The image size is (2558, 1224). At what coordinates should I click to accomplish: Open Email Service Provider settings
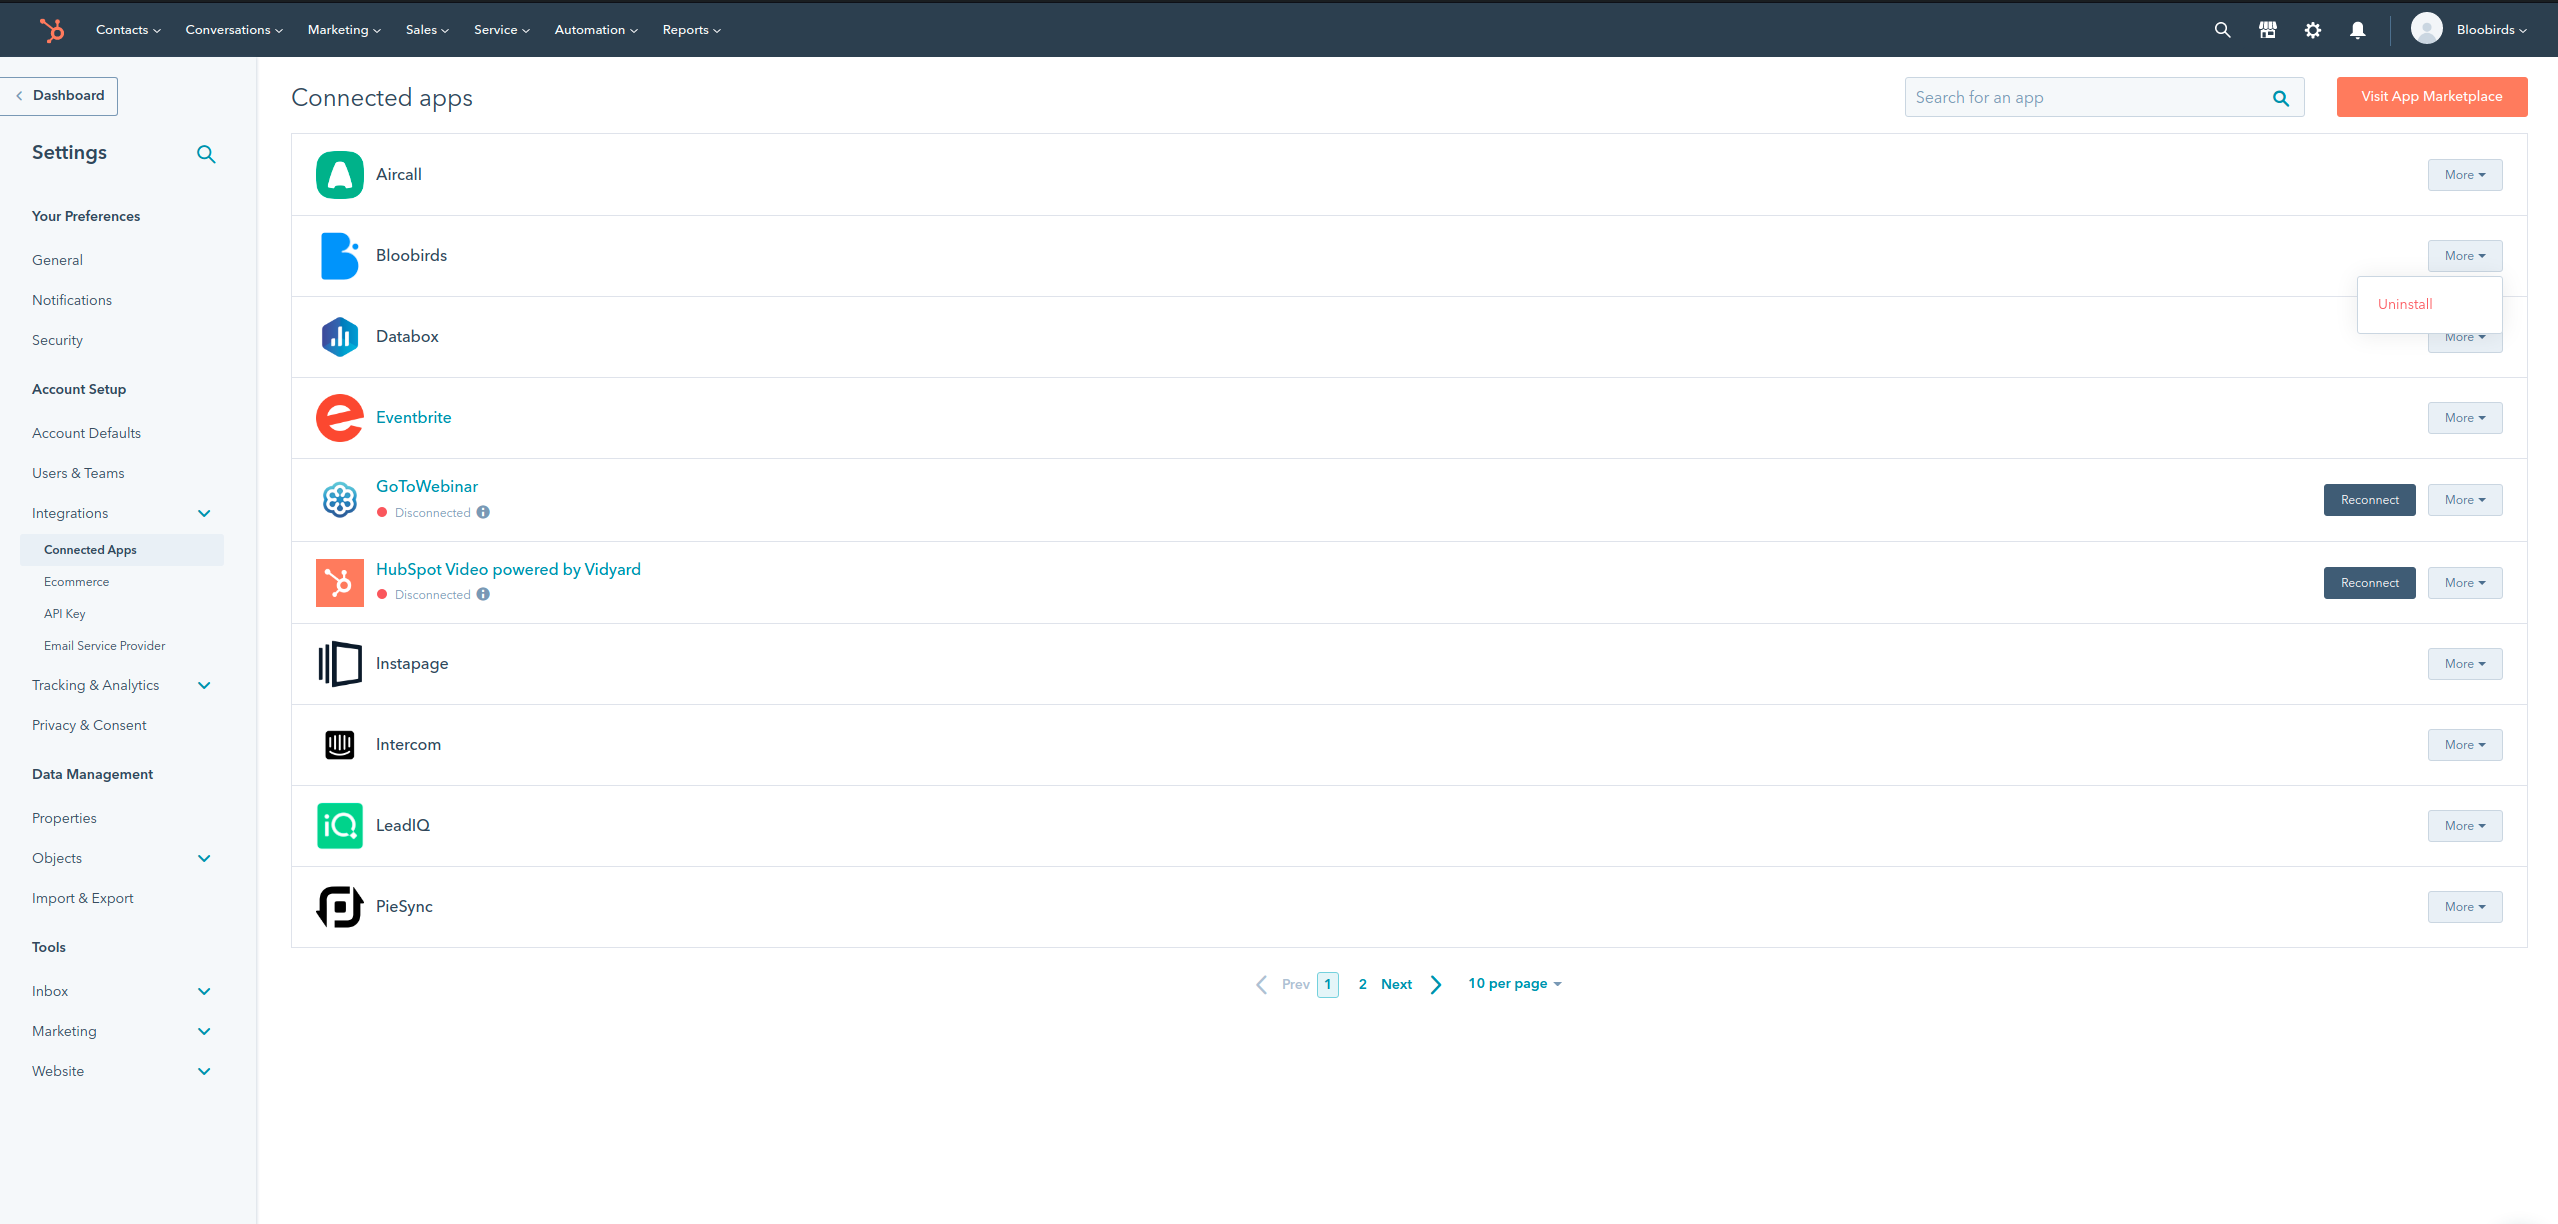click(104, 646)
